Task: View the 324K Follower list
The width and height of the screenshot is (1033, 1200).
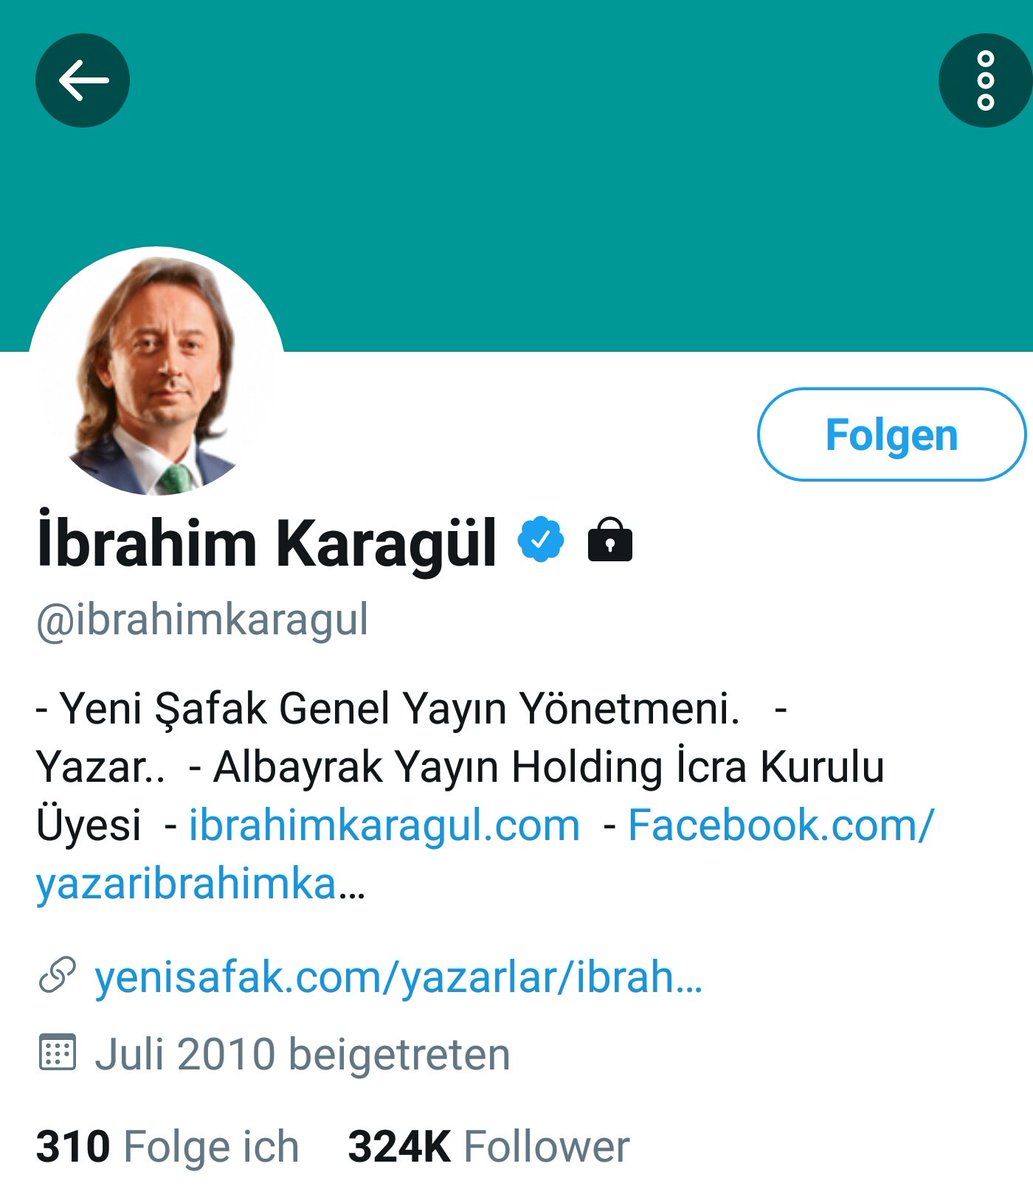Action: click(x=489, y=1147)
